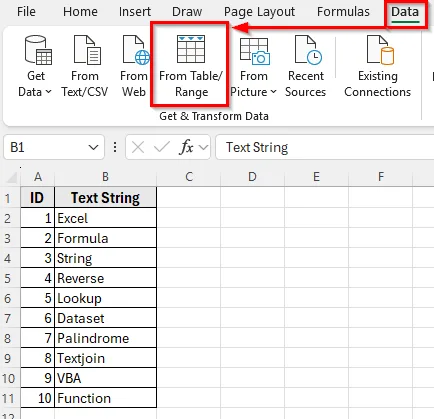Open the File menu tab
434x419 pixels.
tap(26, 12)
